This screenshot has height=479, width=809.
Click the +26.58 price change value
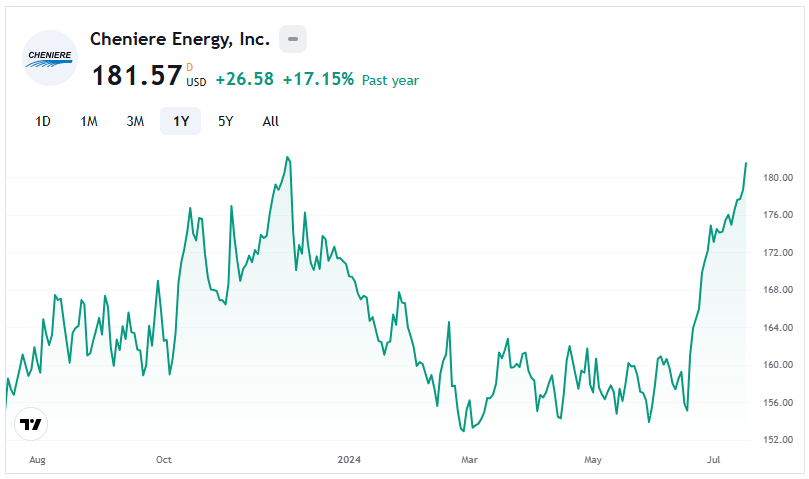tap(244, 79)
